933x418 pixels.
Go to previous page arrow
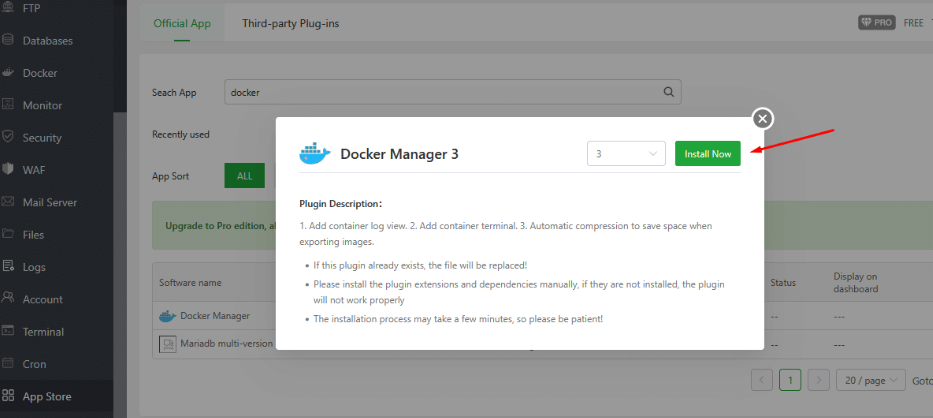(762, 380)
